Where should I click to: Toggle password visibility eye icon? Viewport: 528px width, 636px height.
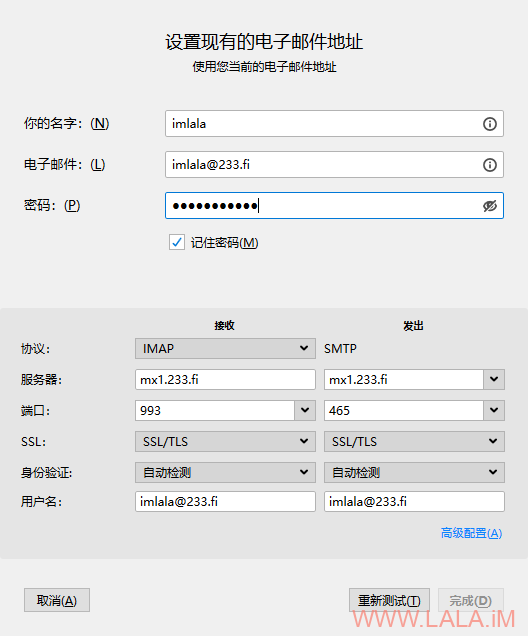(489, 206)
